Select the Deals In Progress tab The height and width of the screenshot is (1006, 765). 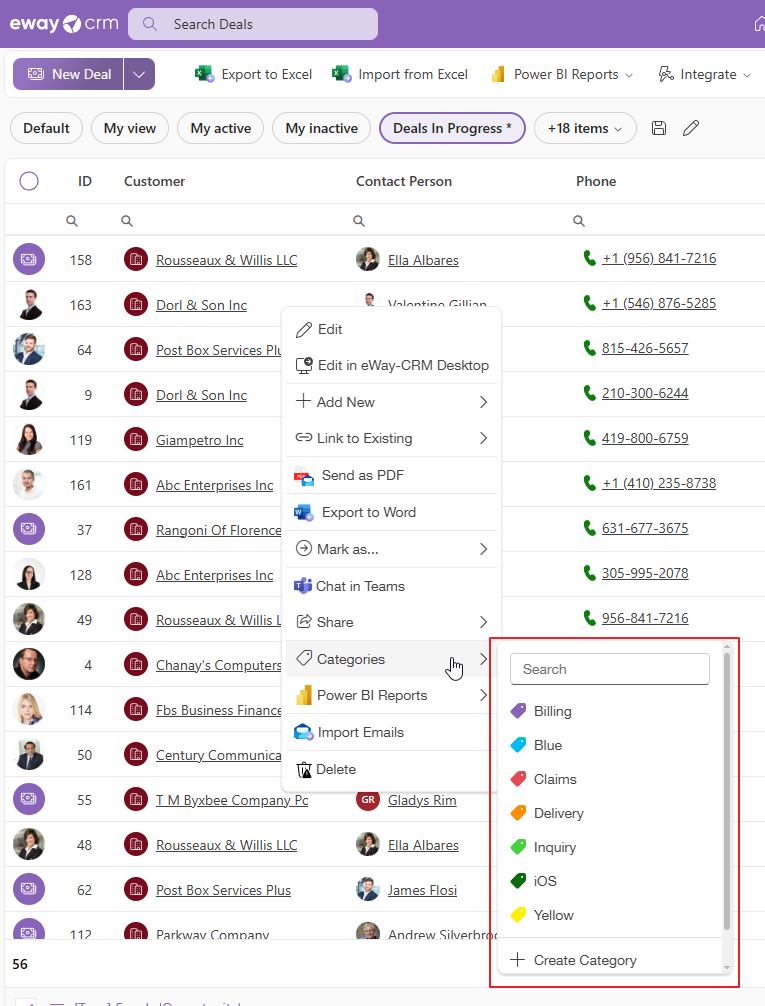(452, 128)
